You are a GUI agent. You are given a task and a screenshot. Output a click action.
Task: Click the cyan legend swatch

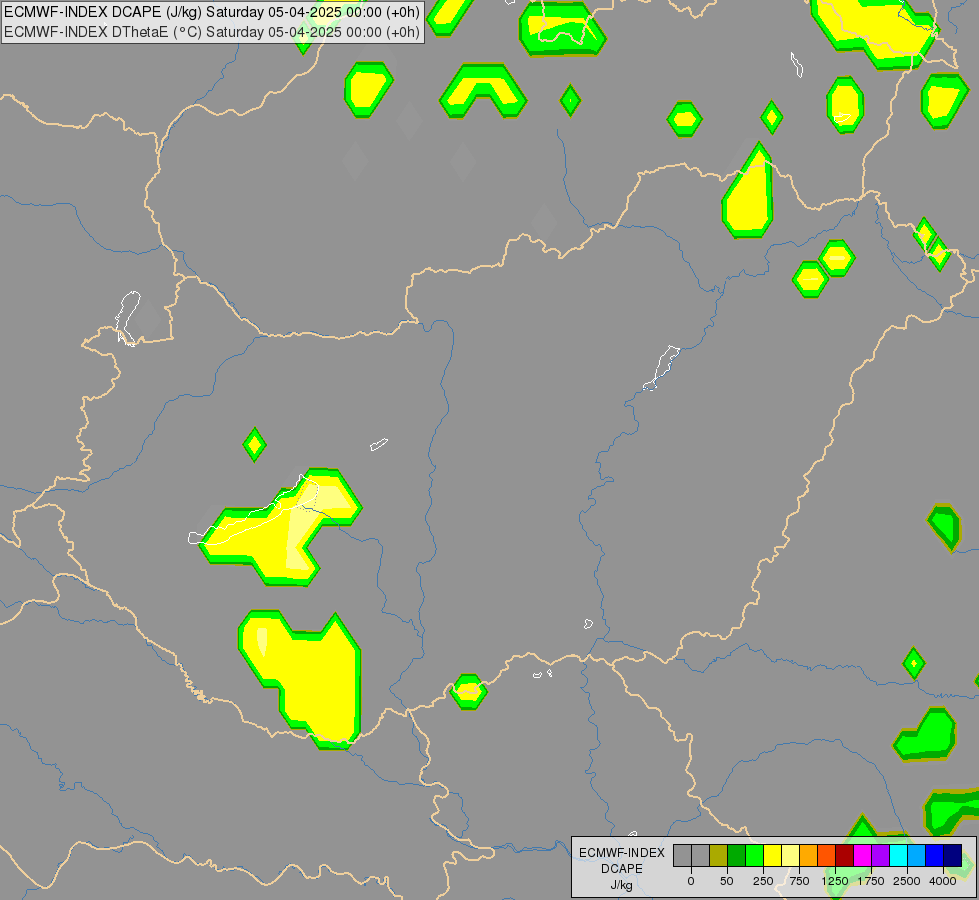899,855
